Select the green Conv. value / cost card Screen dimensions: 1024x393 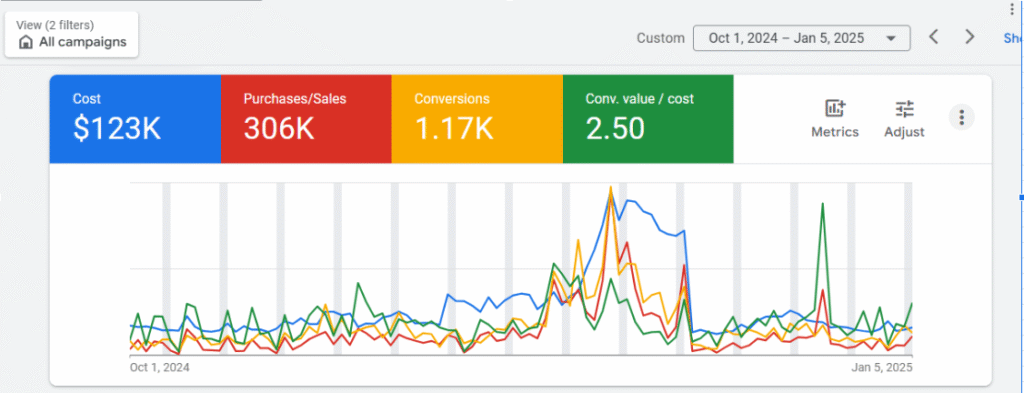coord(648,119)
